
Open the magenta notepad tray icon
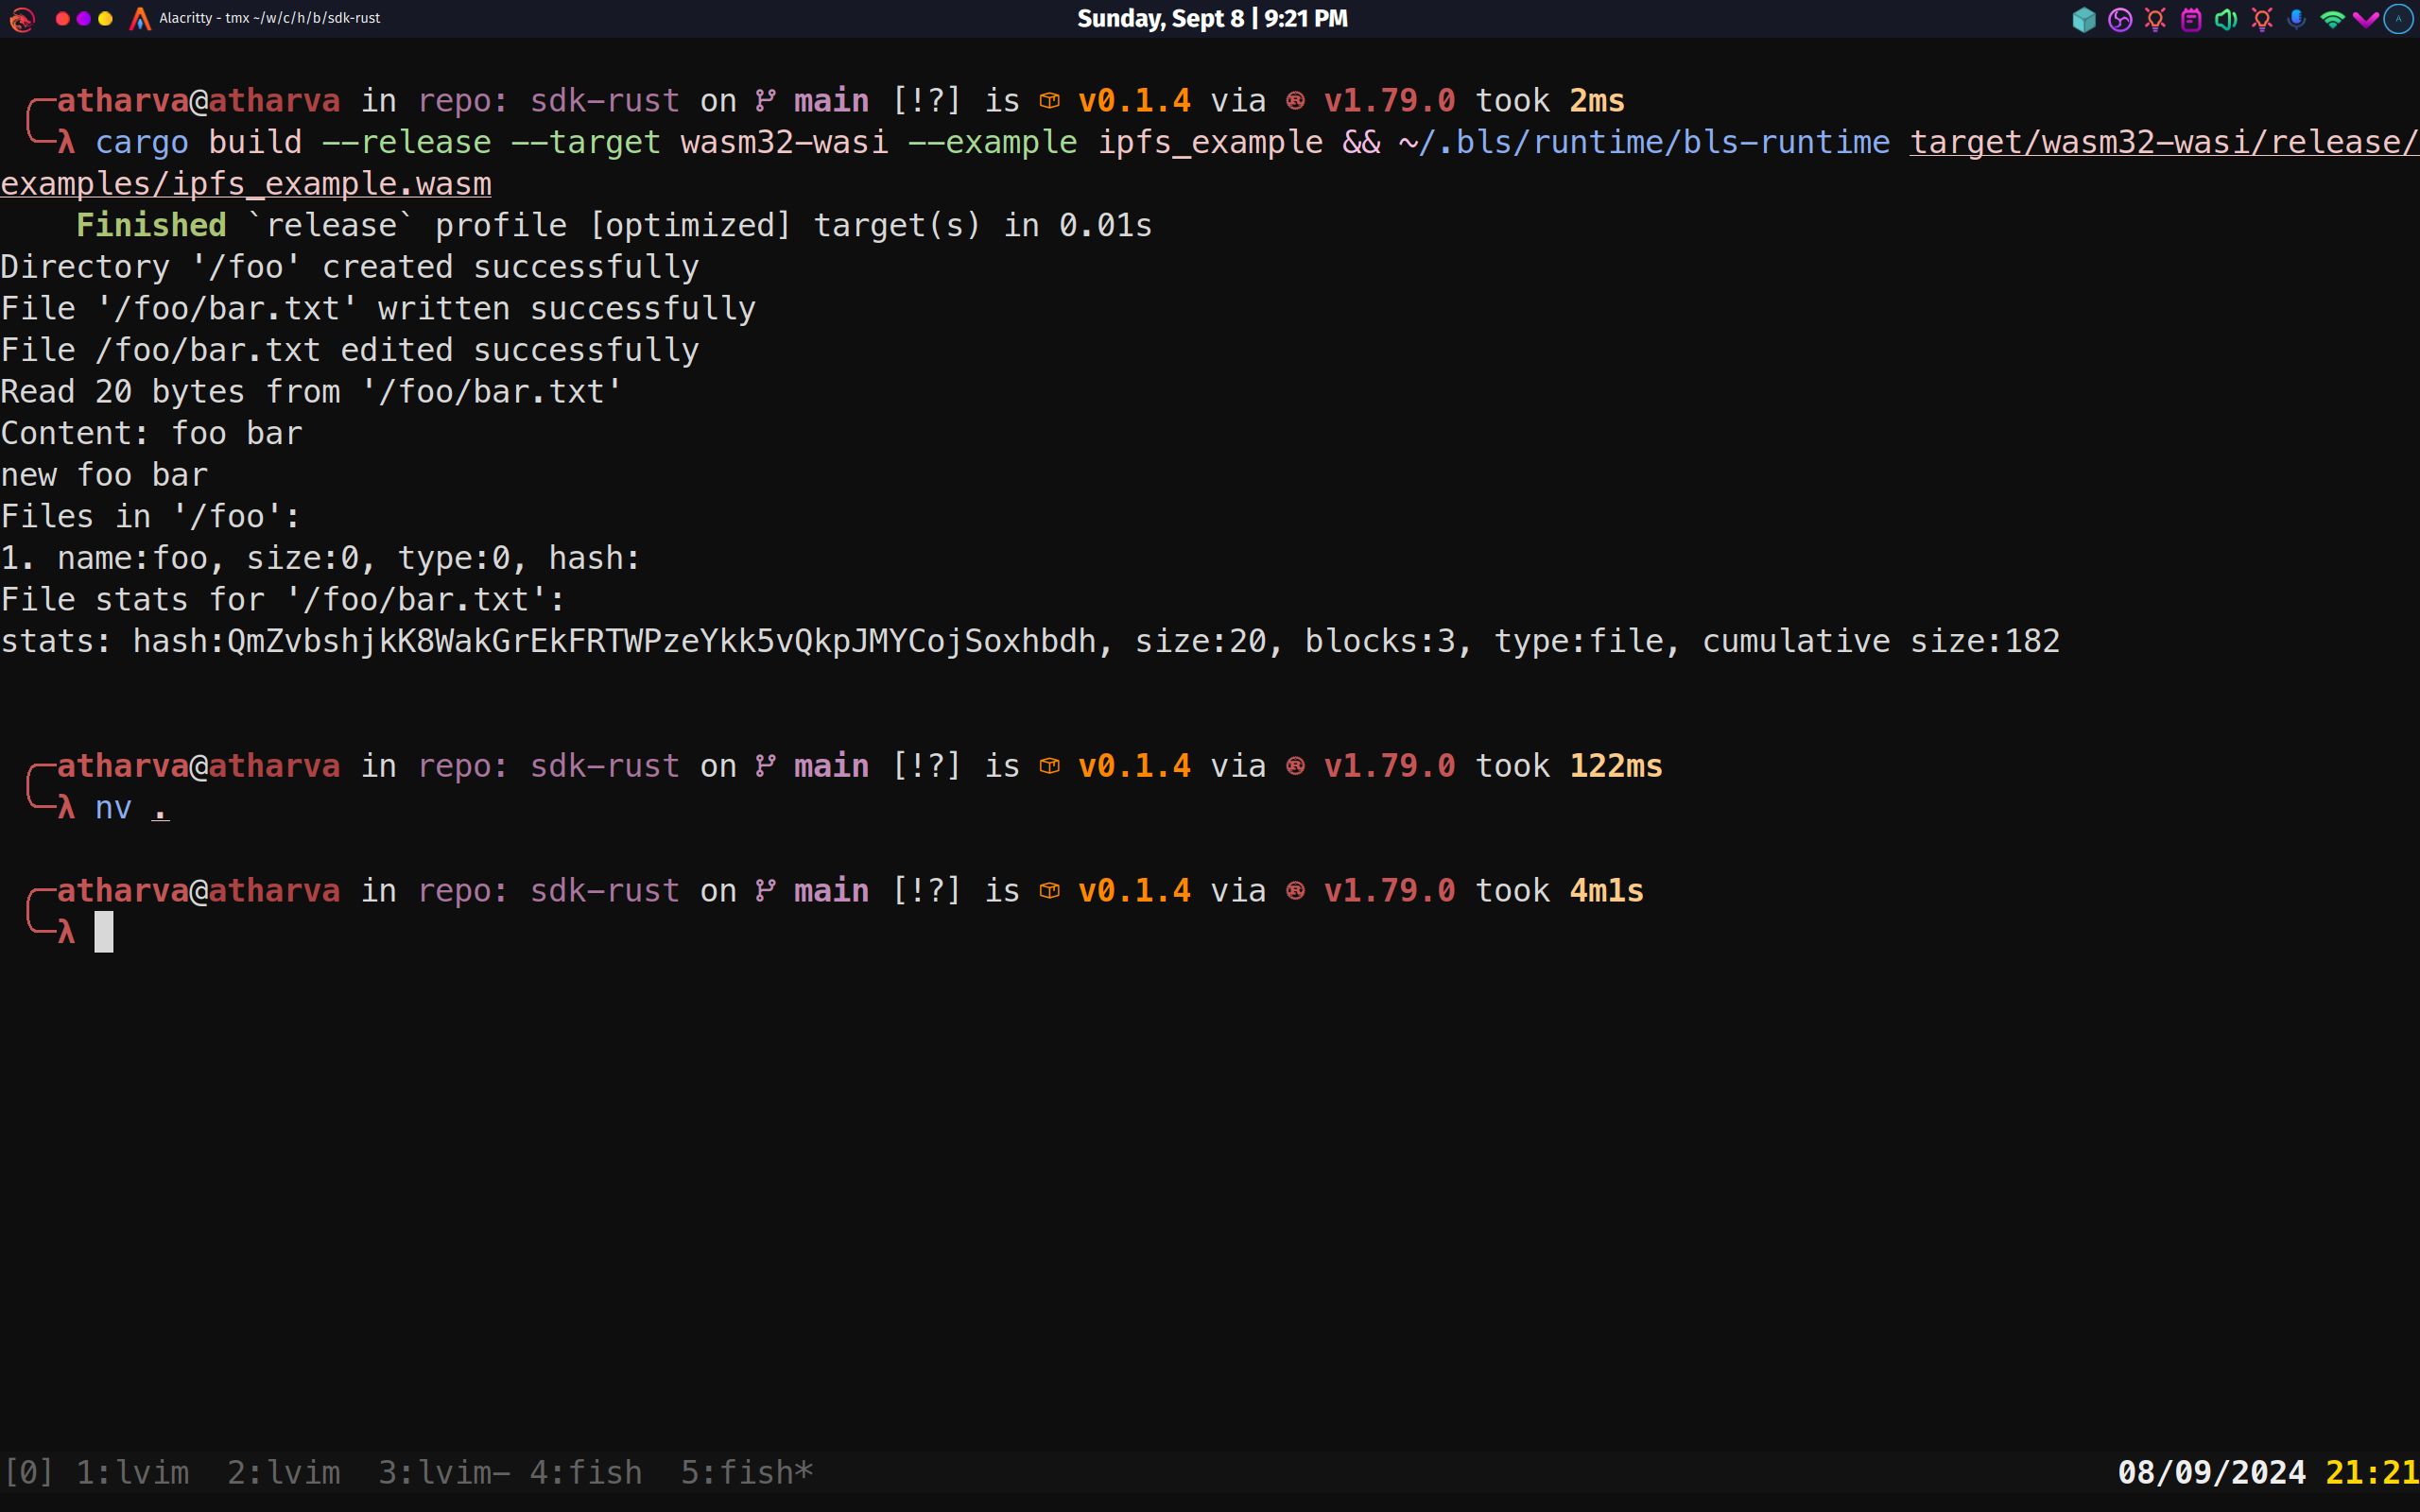[x=2190, y=19]
